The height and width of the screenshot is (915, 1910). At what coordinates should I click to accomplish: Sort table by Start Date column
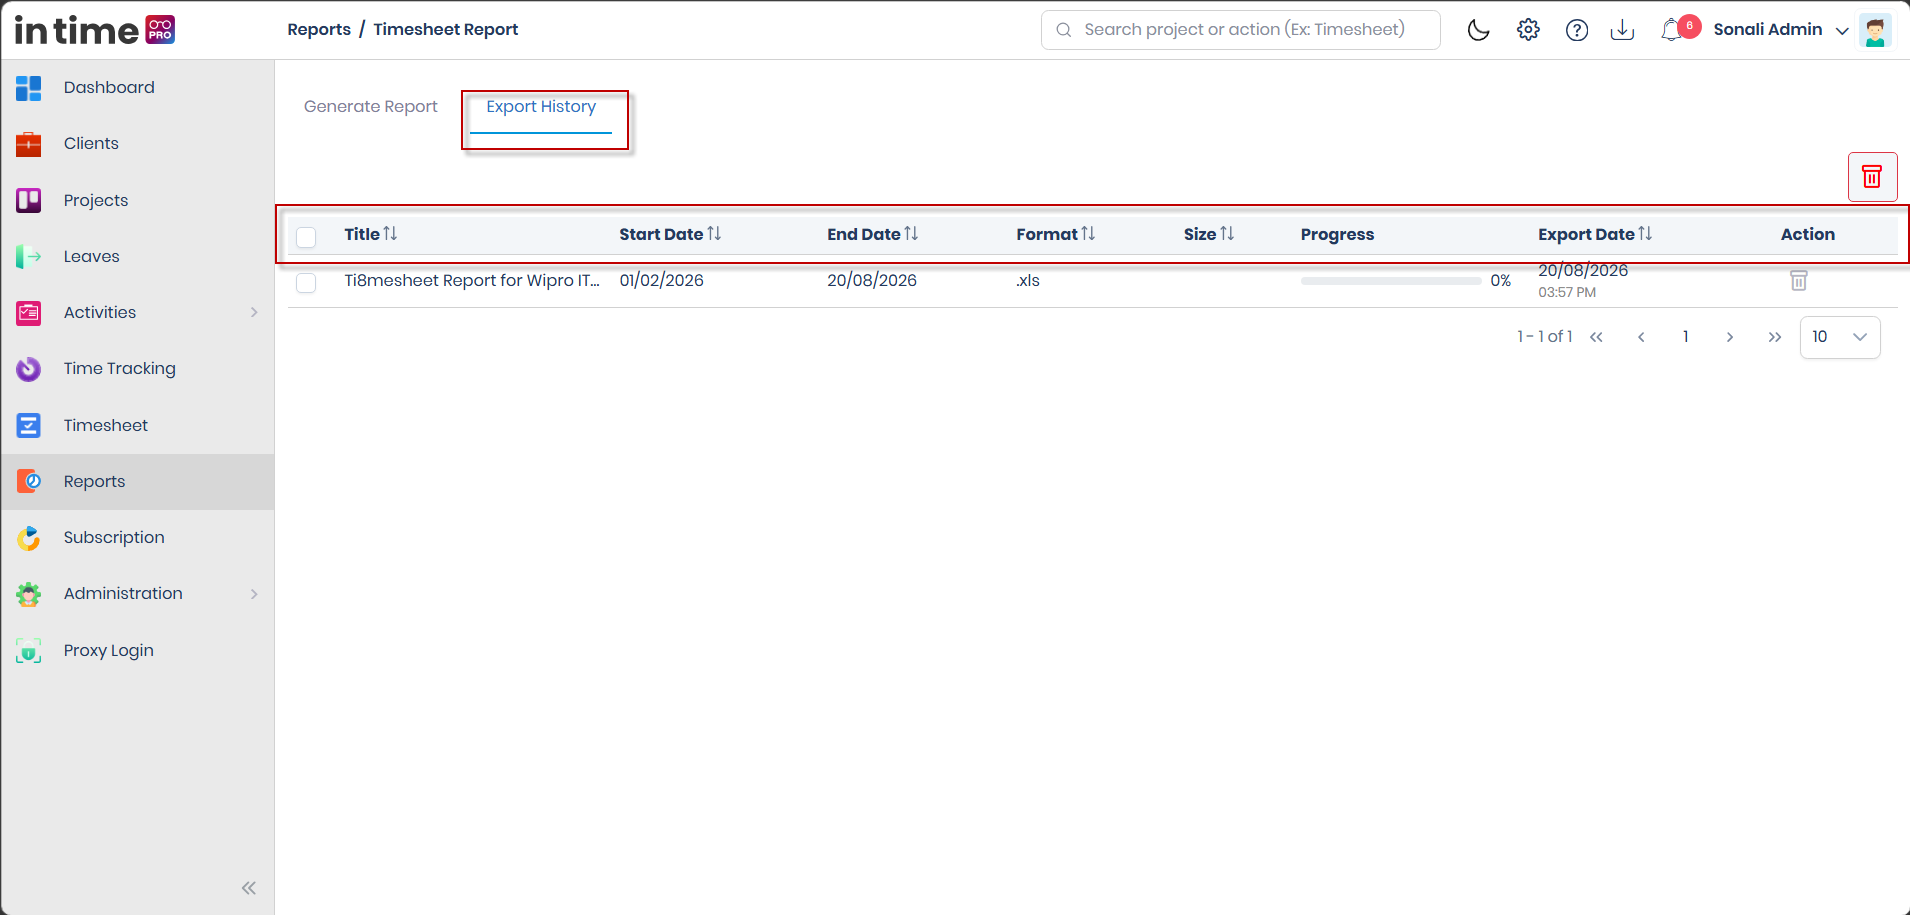pyautogui.click(x=714, y=234)
